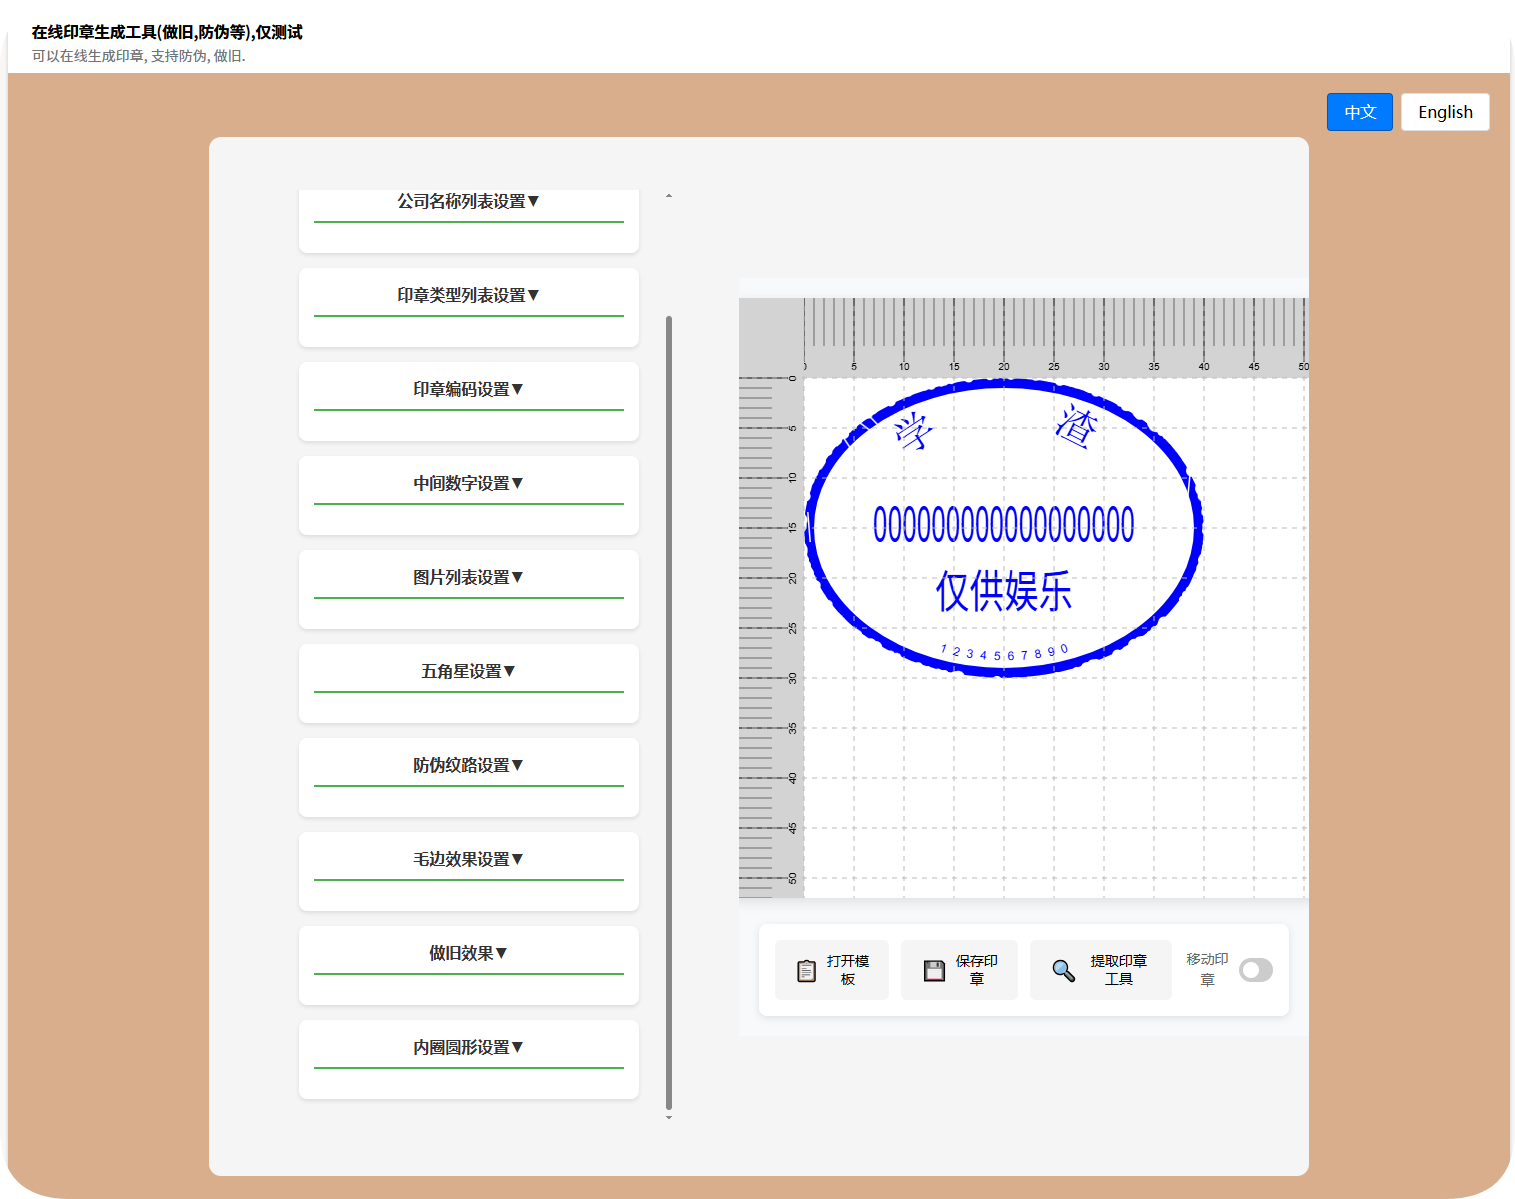Expand the 中间数字设置 section
Viewport: 1515px width, 1199px height.
pyautogui.click(x=467, y=482)
